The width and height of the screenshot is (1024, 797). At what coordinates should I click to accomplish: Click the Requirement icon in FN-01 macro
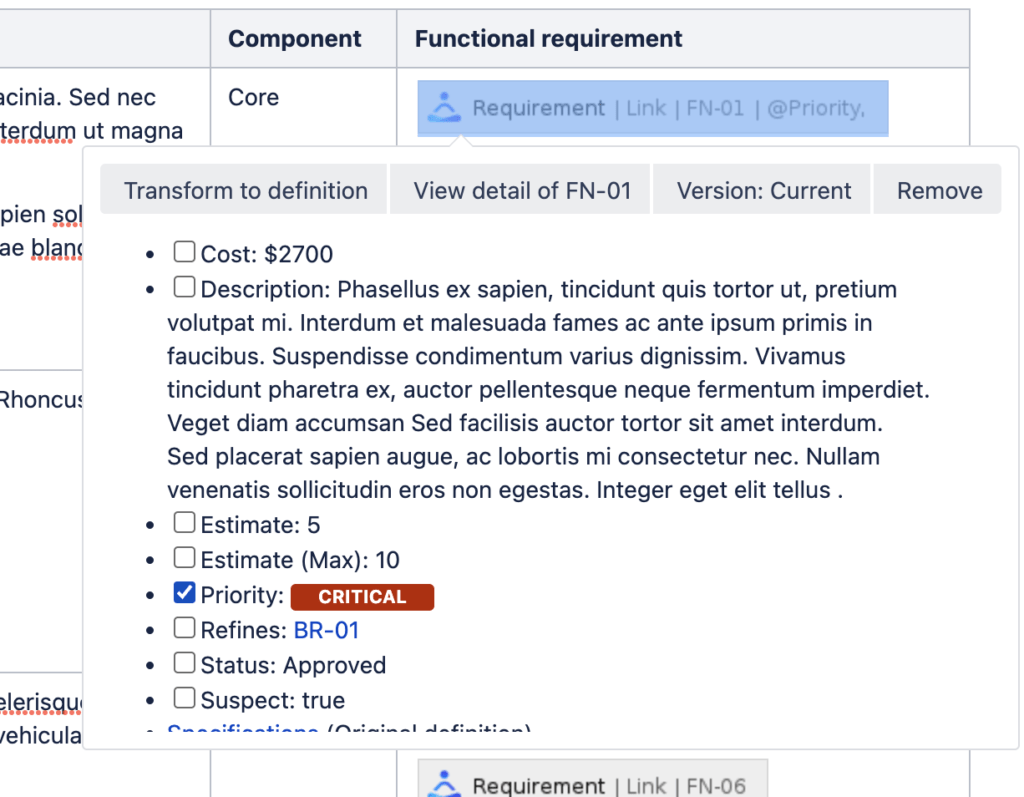pyautogui.click(x=444, y=108)
